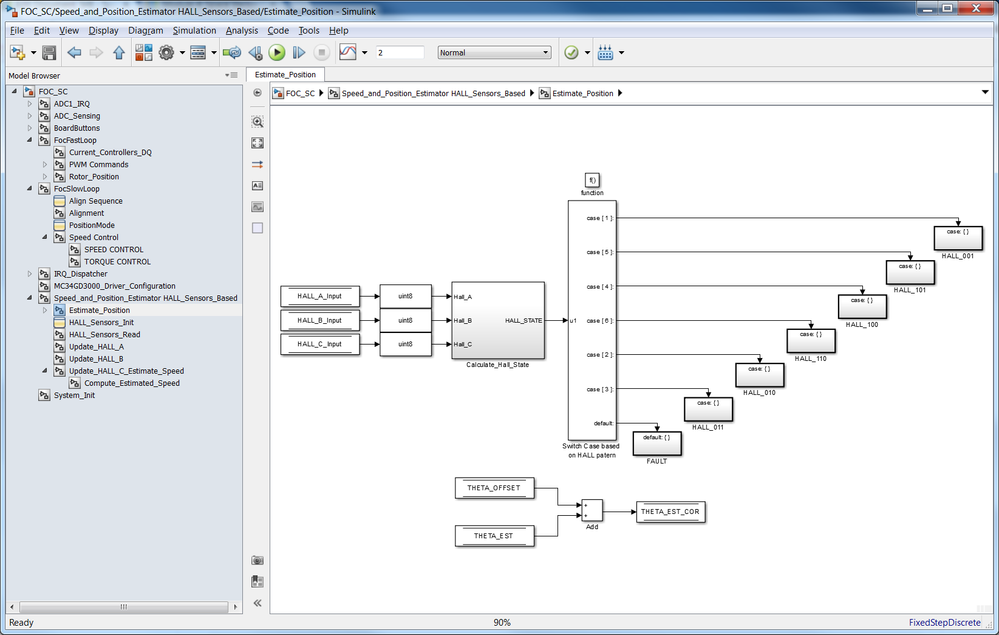Collapse the FocSlowLoop tree node
This screenshot has width=999, height=635.
tap(29, 189)
